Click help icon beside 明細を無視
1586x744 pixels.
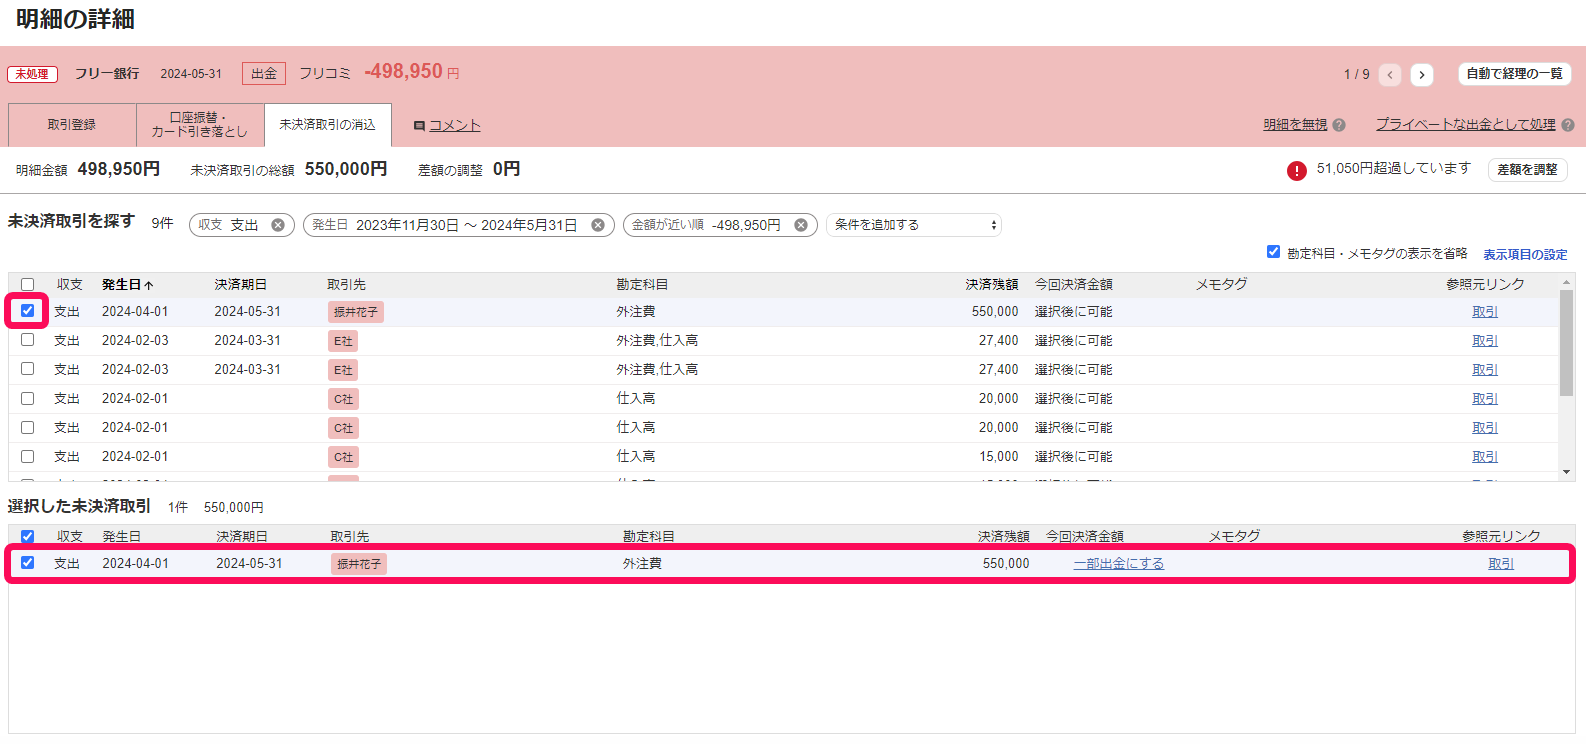pos(1339,125)
